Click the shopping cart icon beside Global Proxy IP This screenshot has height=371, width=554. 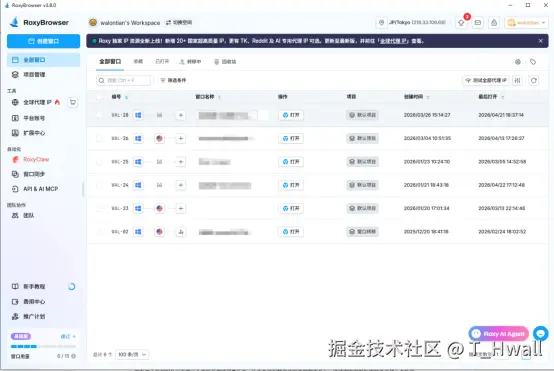73,102
